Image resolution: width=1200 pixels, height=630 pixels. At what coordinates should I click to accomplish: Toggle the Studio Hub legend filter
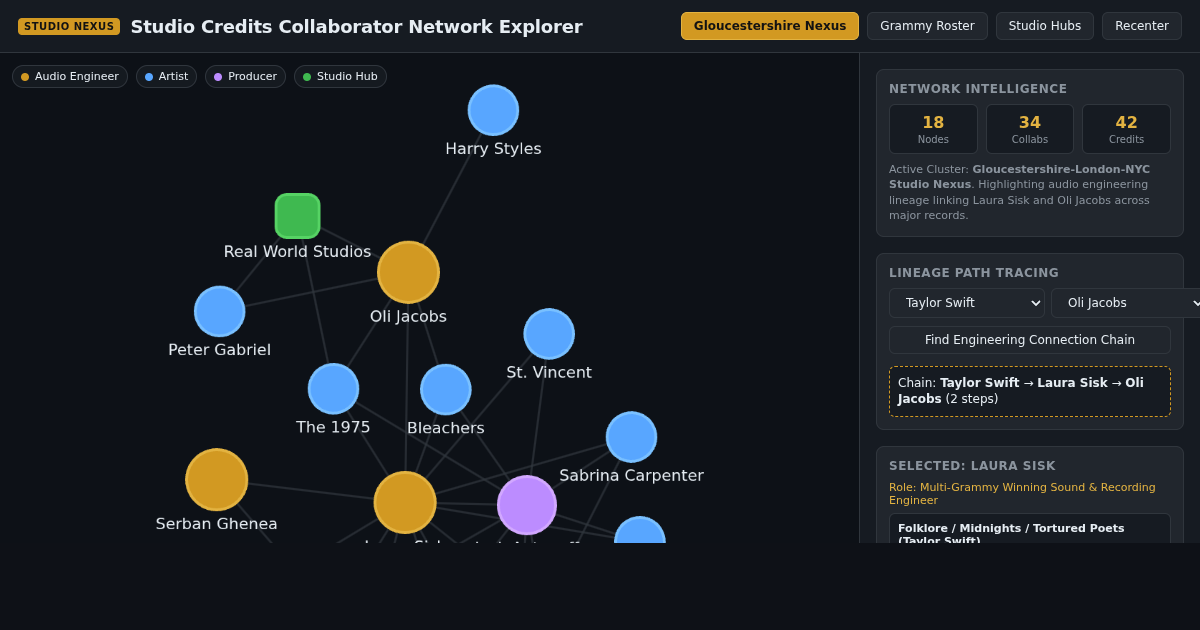tap(340, 77)
